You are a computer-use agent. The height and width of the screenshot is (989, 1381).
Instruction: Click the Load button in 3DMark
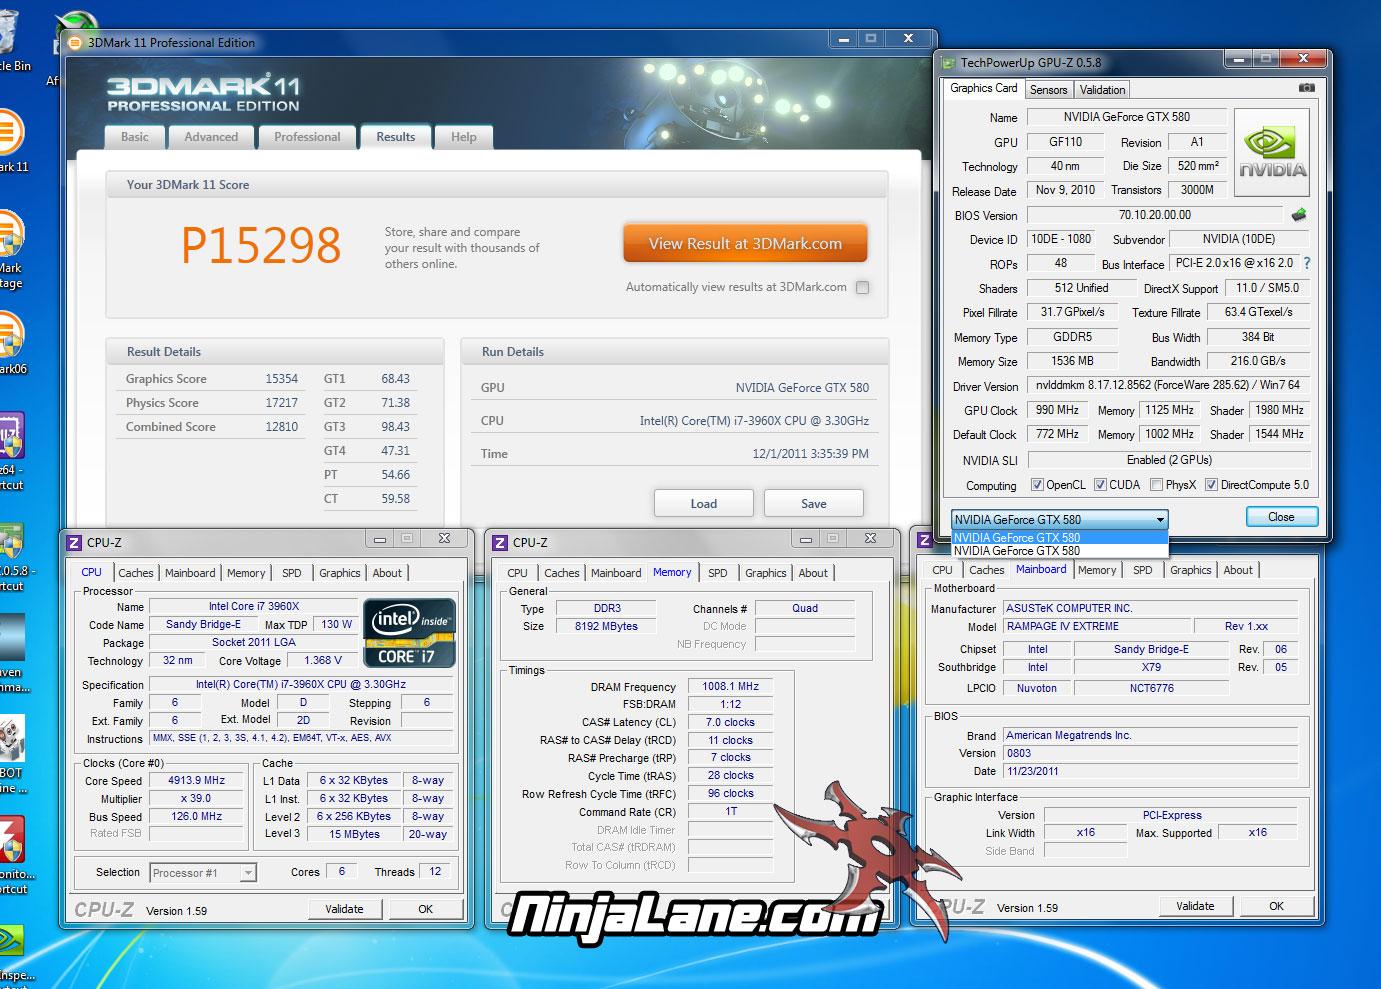[703, 503]
